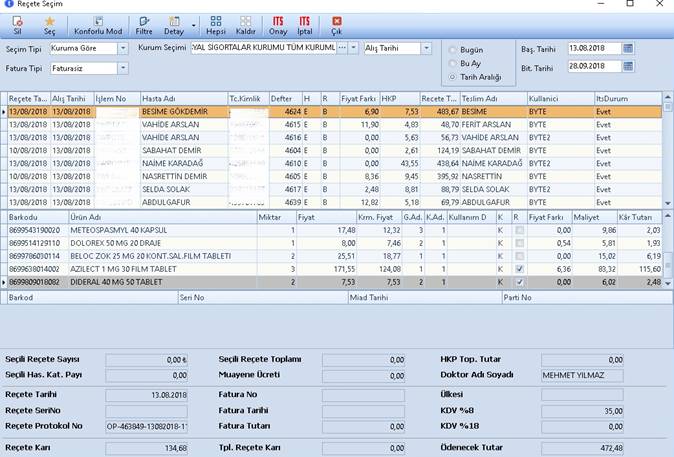Toggle R checkbox for METEOSPASMYL row

[x=519, y=230]
